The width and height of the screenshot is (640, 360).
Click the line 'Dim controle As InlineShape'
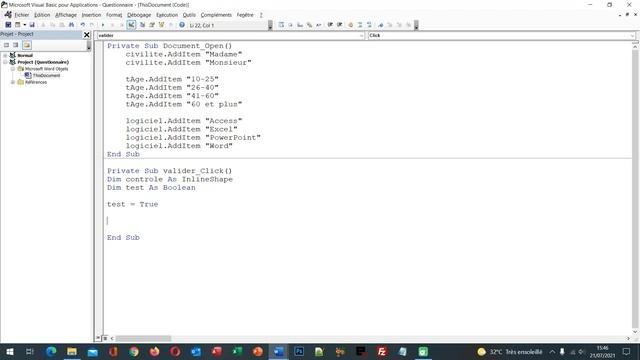pyautogui.click(x=170, y=179)
